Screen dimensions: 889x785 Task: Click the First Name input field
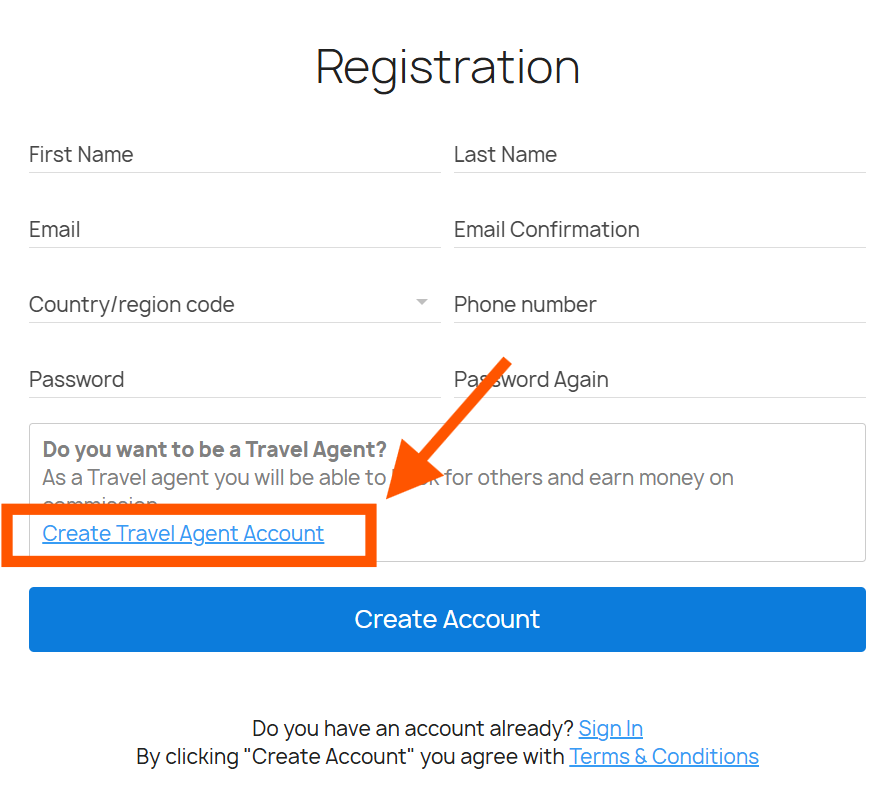pos(234,155)
